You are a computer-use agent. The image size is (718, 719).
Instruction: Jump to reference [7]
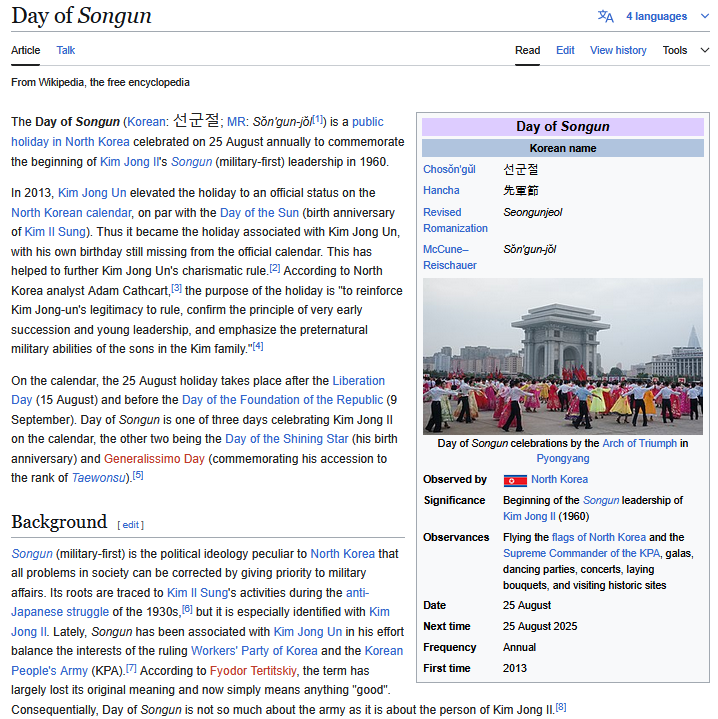[x=131, y=668]
